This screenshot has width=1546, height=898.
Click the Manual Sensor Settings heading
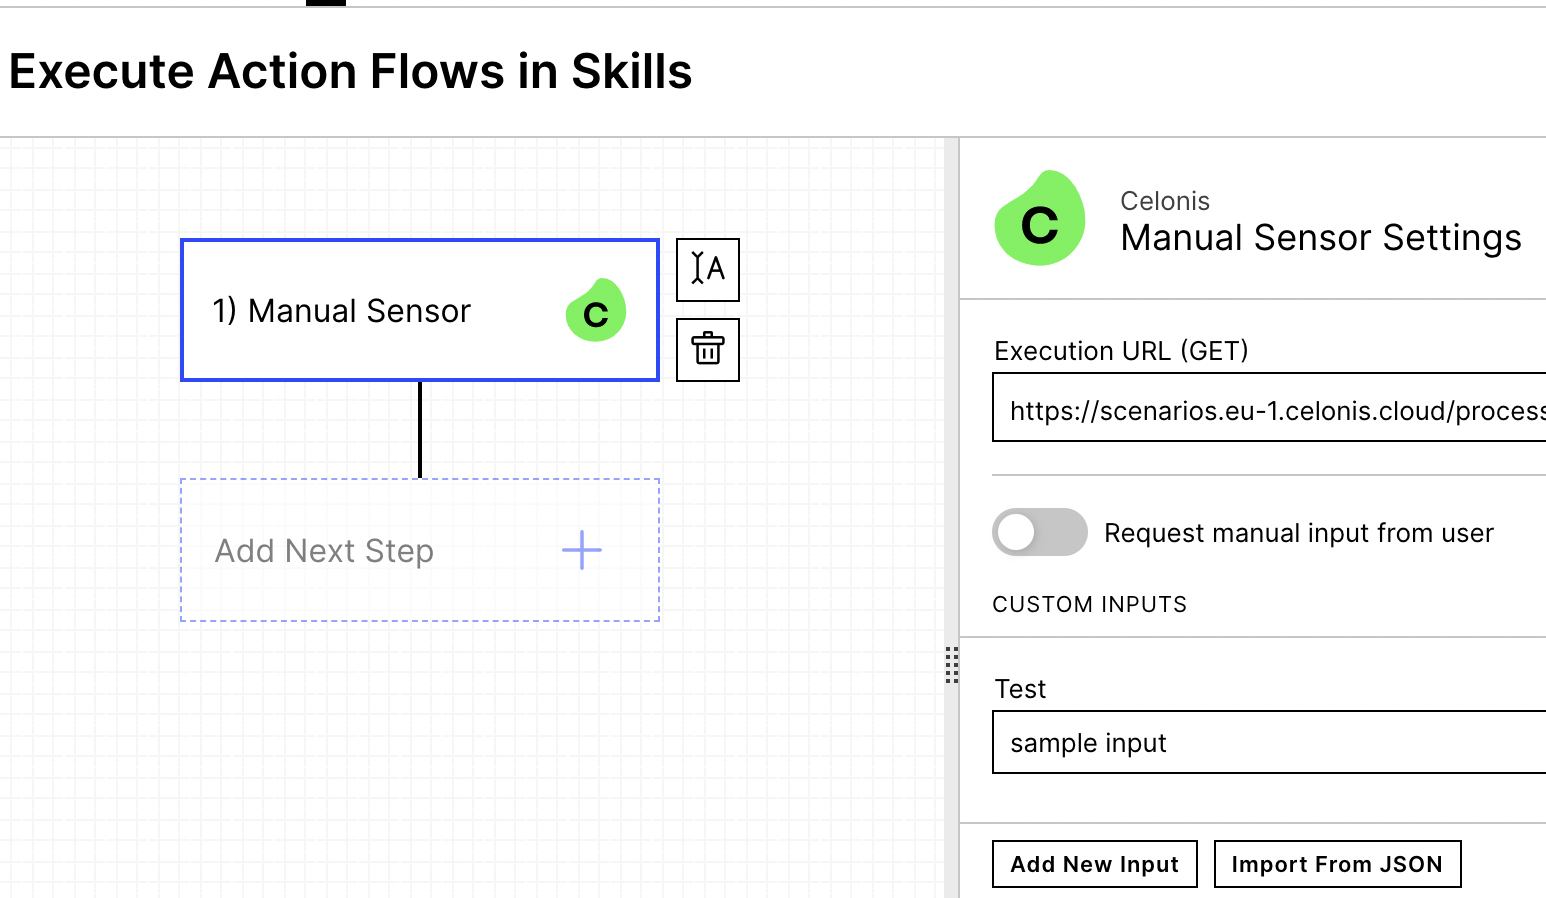1321,238
